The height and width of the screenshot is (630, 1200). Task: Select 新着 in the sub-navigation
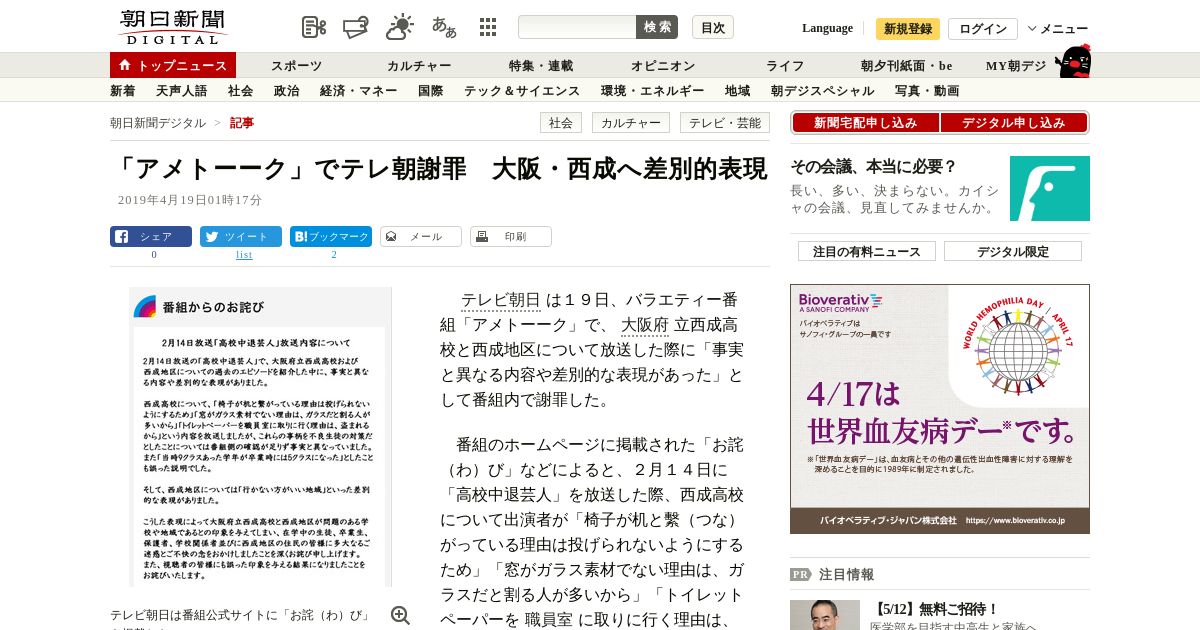coord(123,91)
